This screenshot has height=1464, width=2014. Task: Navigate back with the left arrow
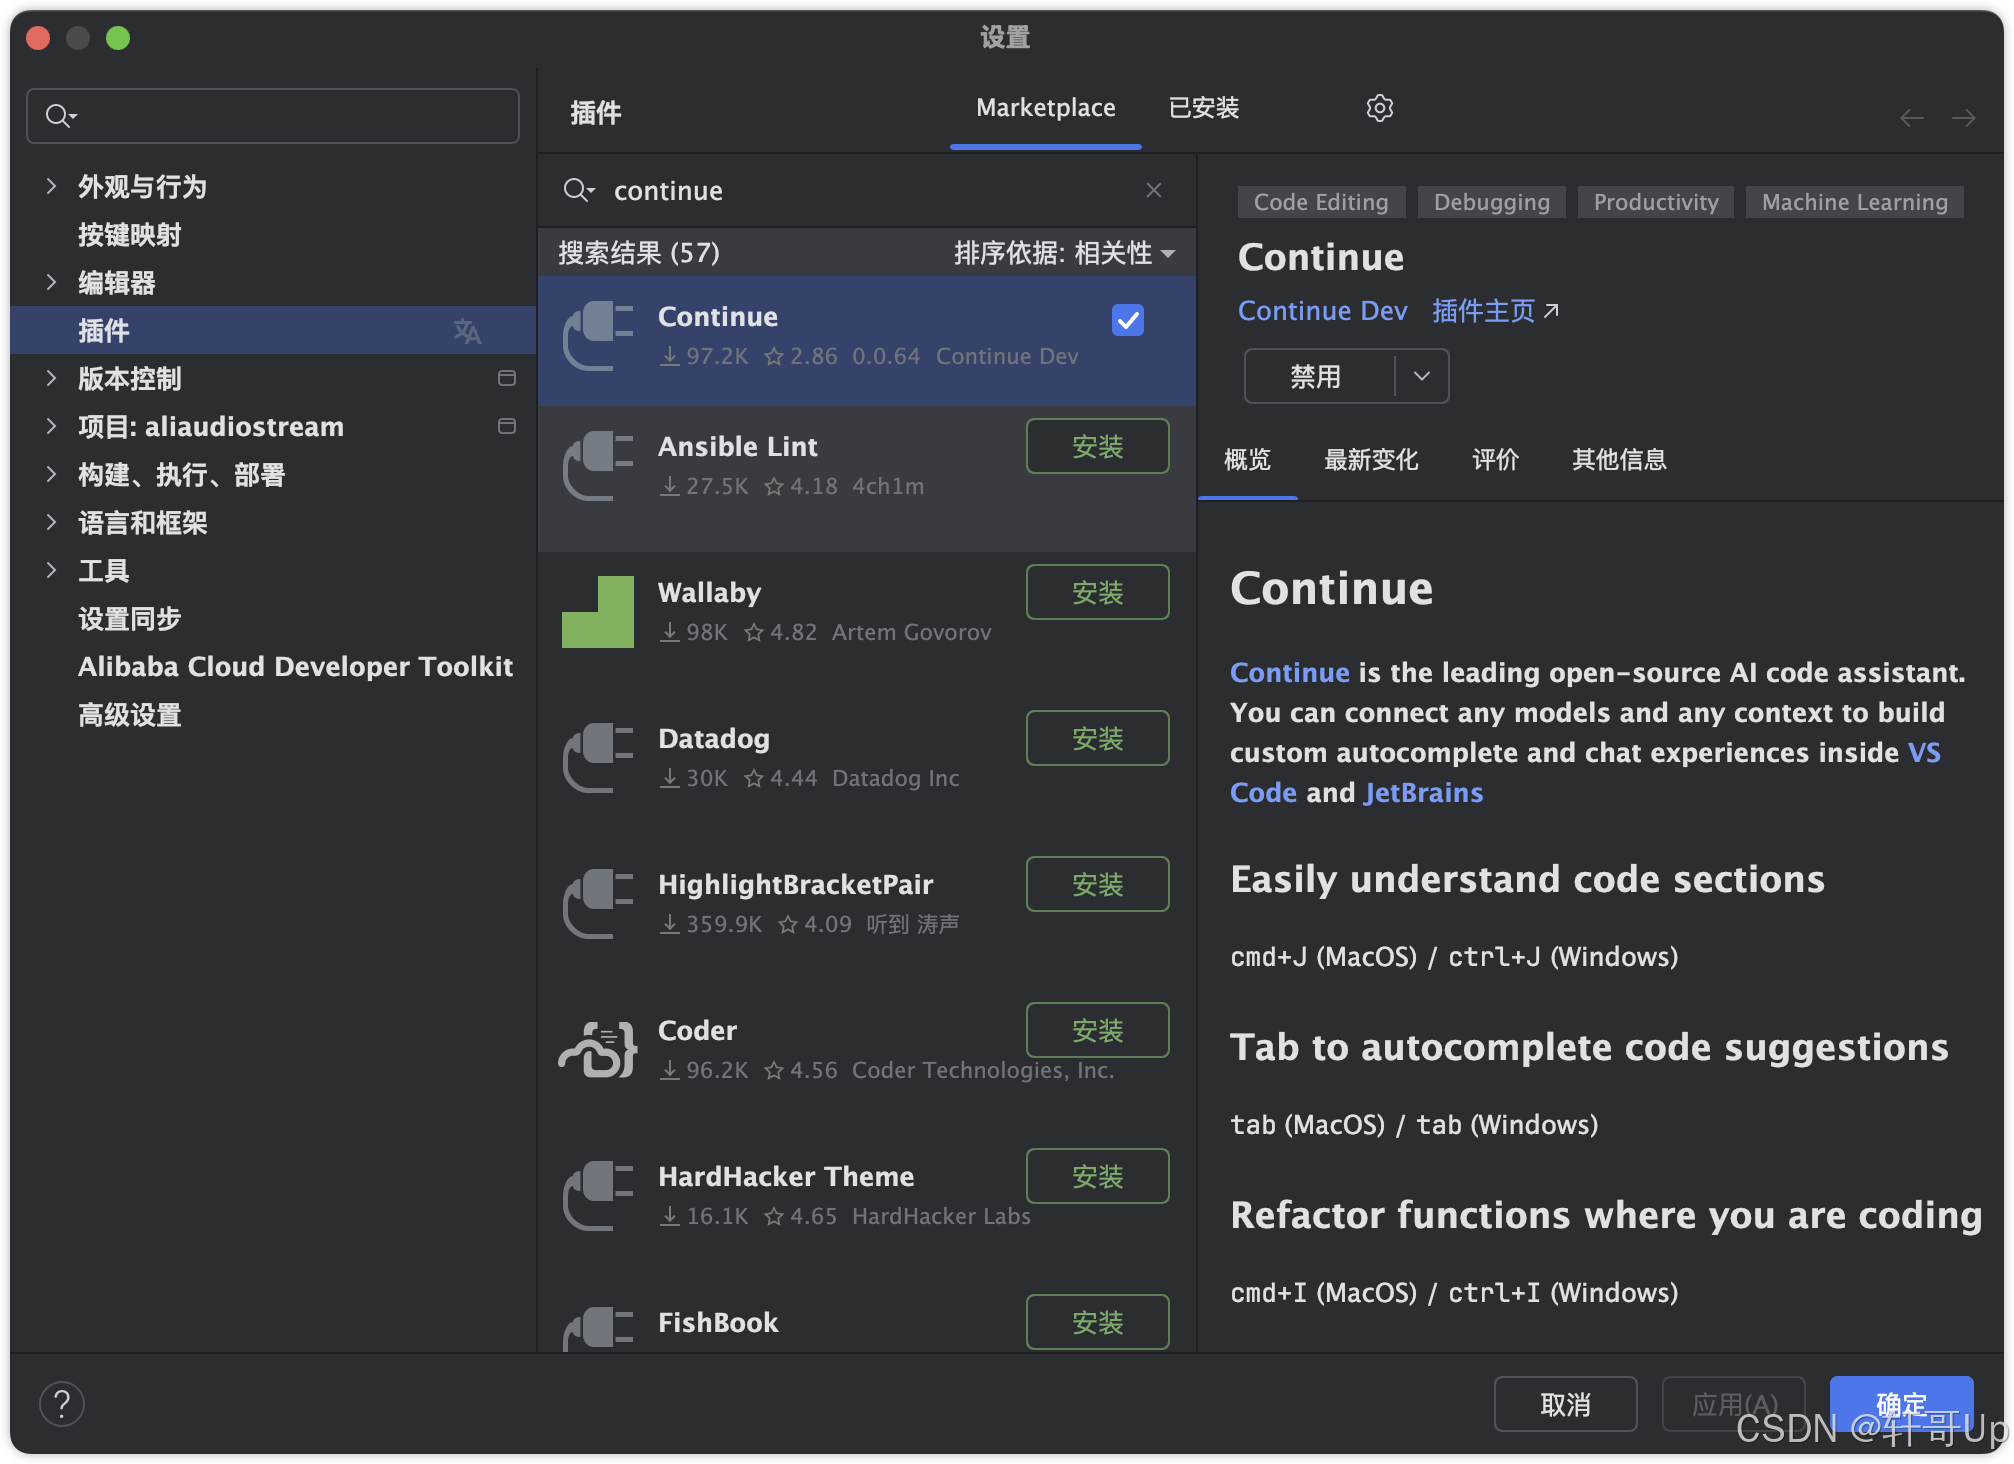(1911, 118)
